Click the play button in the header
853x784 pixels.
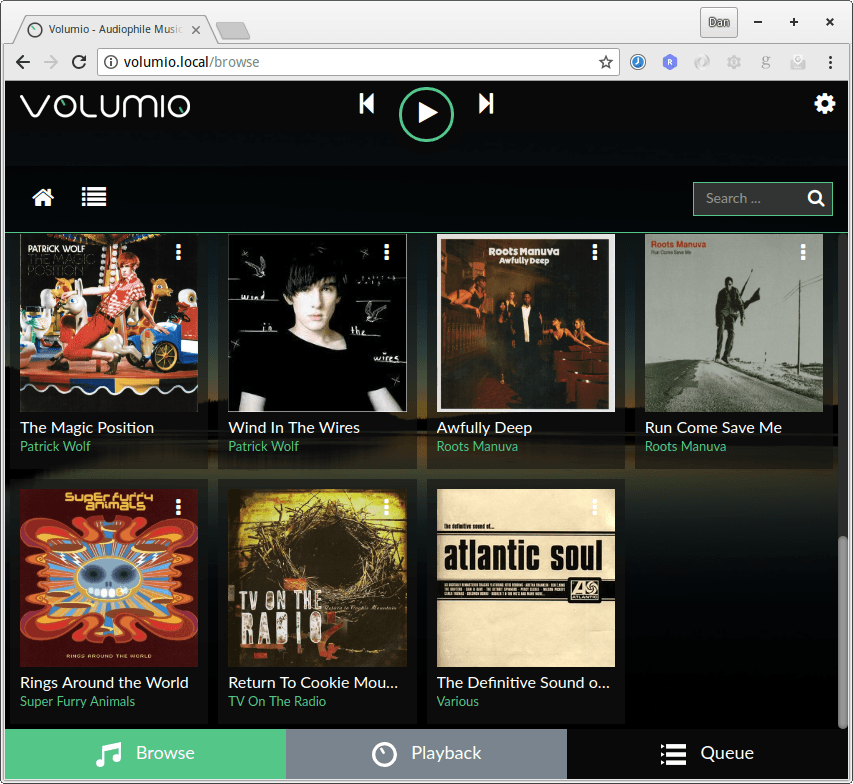tap(426, 113)
